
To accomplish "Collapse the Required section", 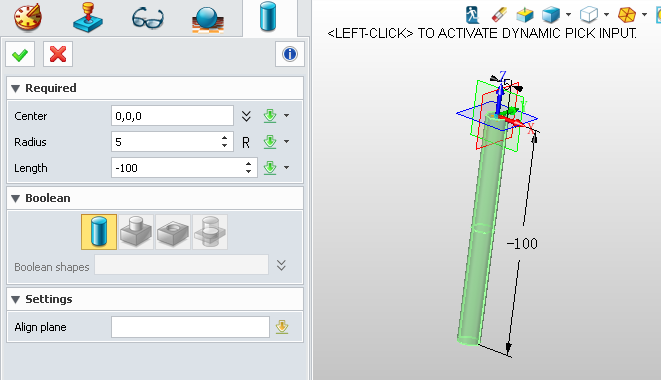I will pos(16,89).
